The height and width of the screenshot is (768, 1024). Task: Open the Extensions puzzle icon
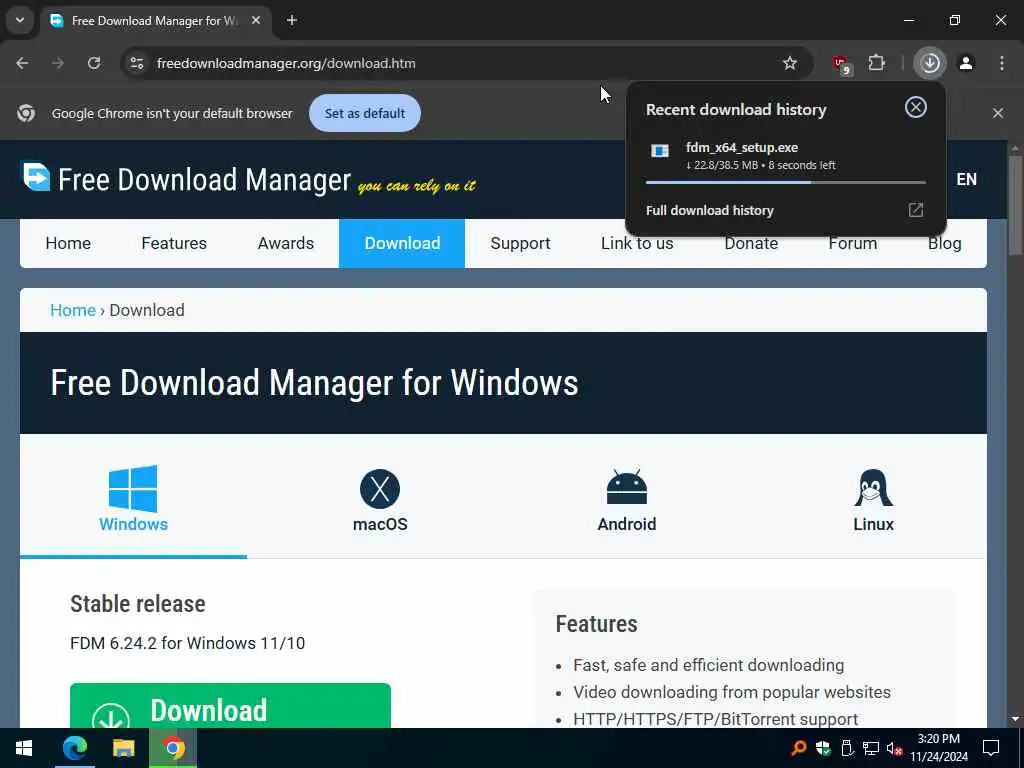point(876,63)
